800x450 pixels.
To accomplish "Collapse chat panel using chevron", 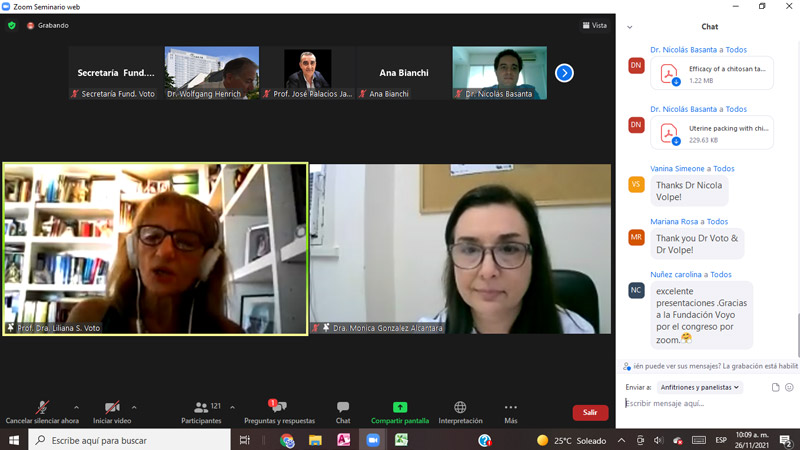I will [x=630, y=27].
